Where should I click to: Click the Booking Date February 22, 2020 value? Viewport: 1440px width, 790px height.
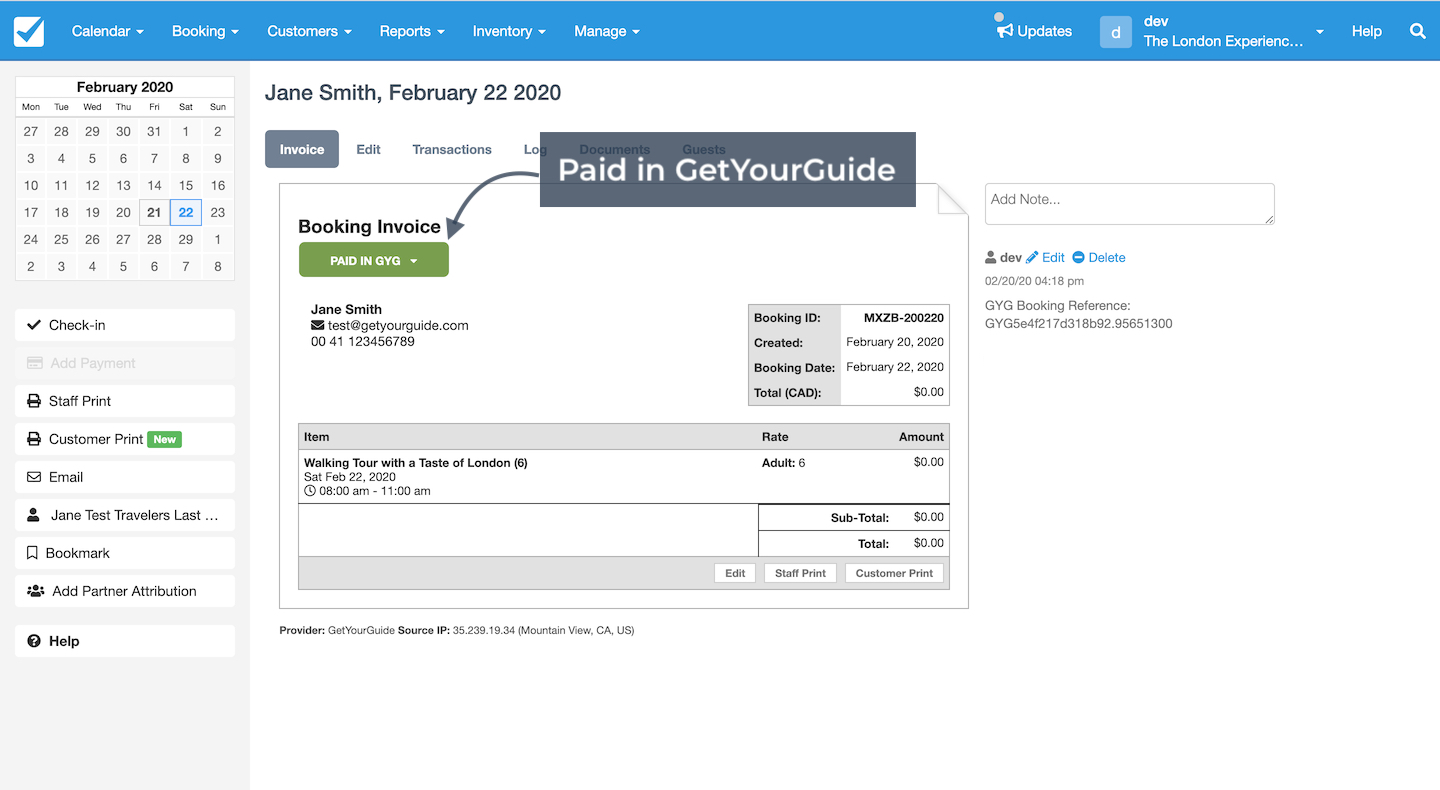pos(895,367)
